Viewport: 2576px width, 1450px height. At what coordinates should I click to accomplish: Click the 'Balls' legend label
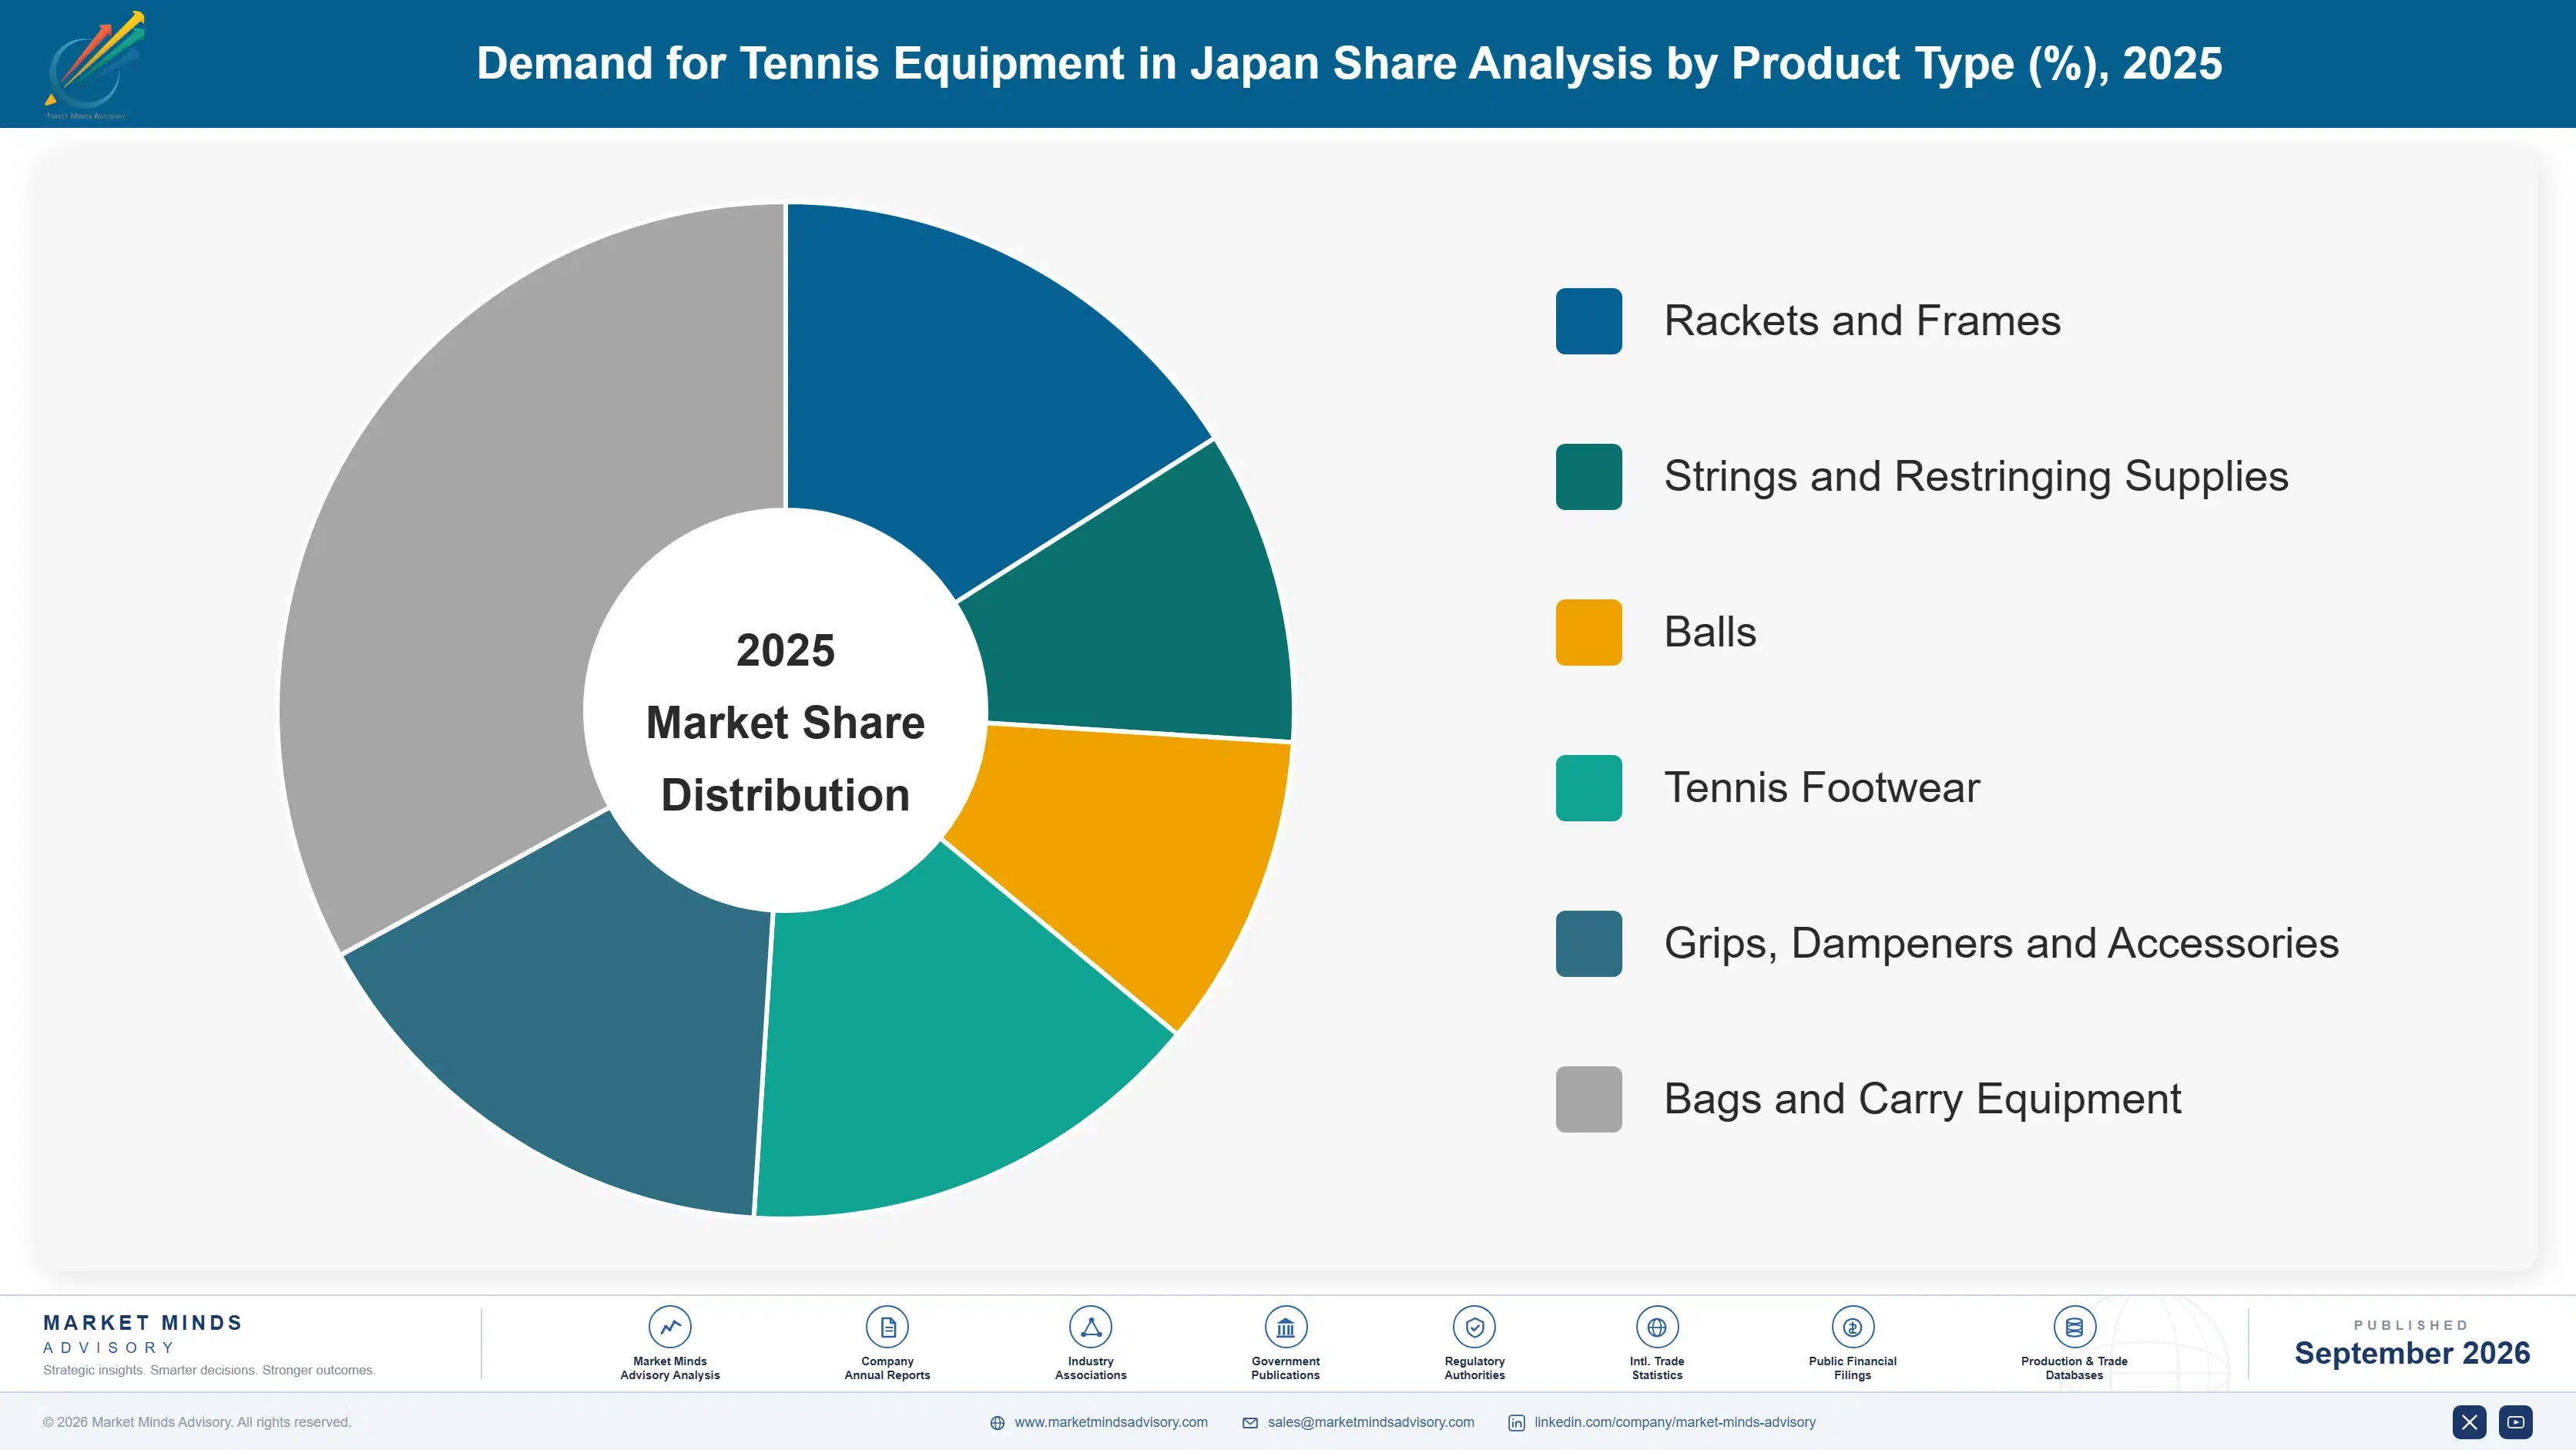coord(1710,632)
